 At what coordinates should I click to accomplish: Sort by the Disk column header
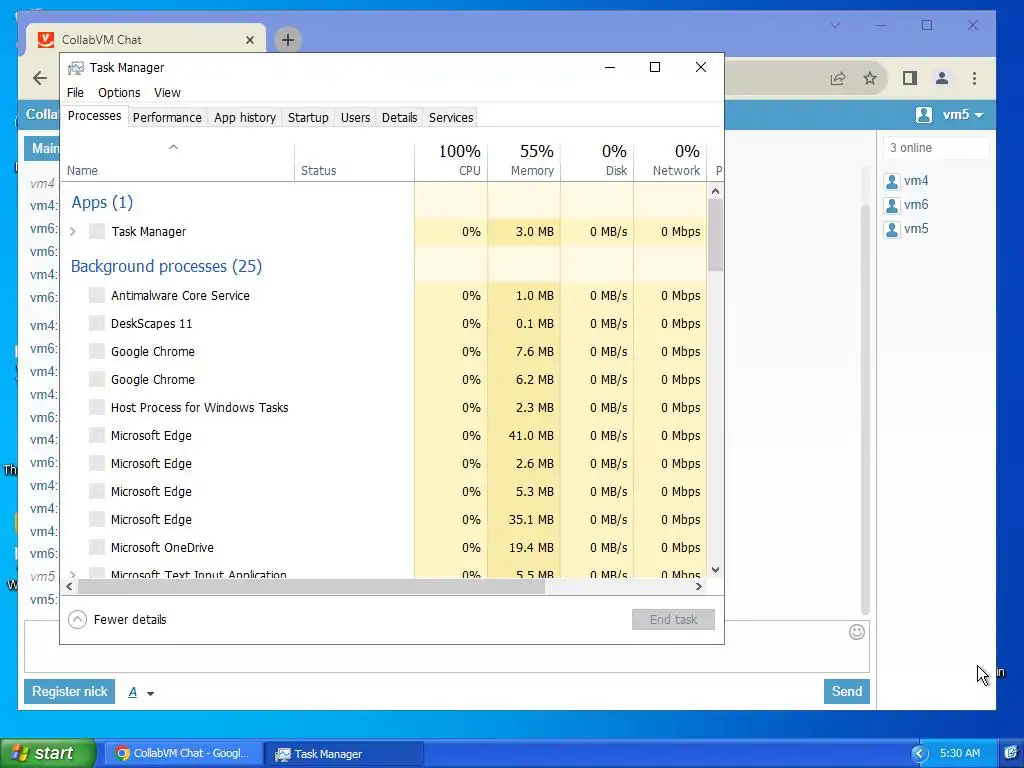coord(598,161)
